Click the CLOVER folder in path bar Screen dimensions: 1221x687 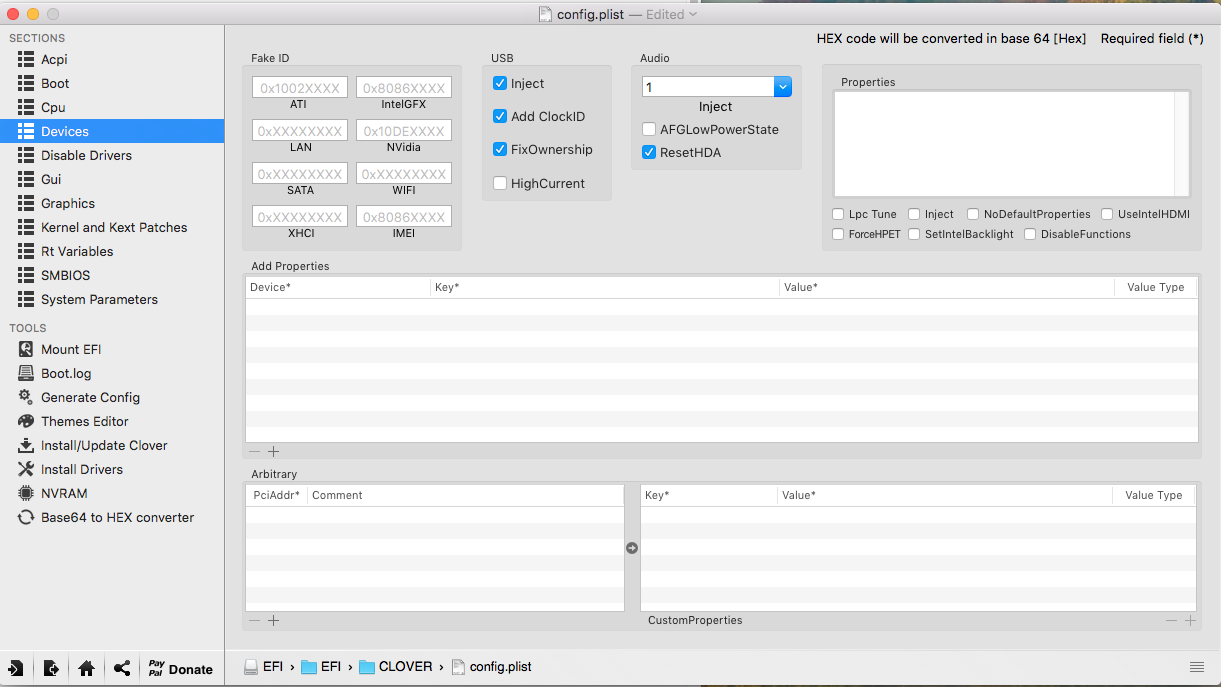coord(396,666)
